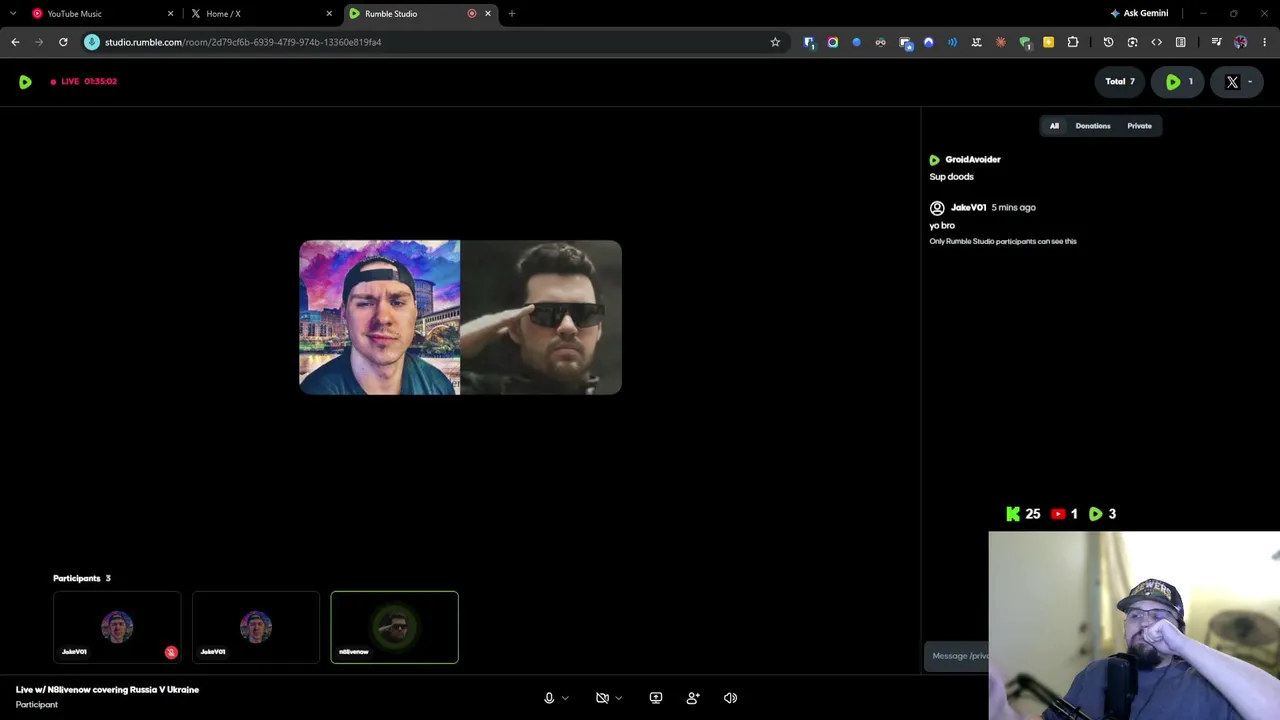
Task: Switch chat to the Donations tab
Action: 1093,126
